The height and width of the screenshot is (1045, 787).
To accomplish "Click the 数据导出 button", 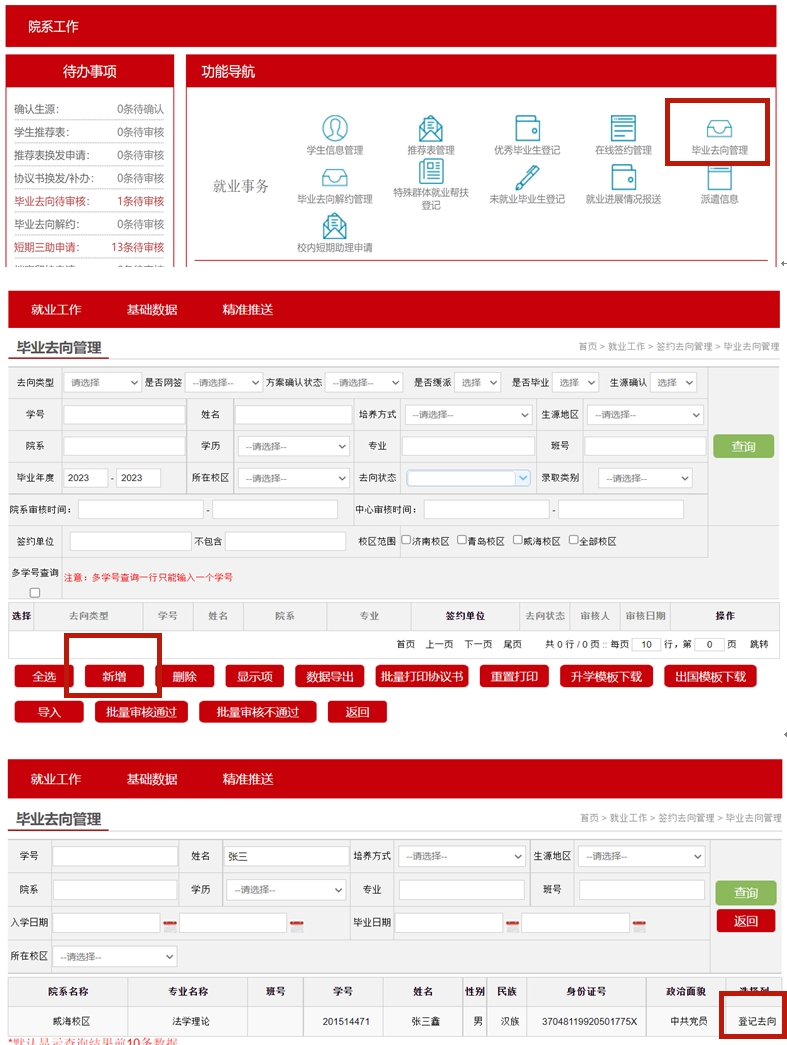I will 329,676.
